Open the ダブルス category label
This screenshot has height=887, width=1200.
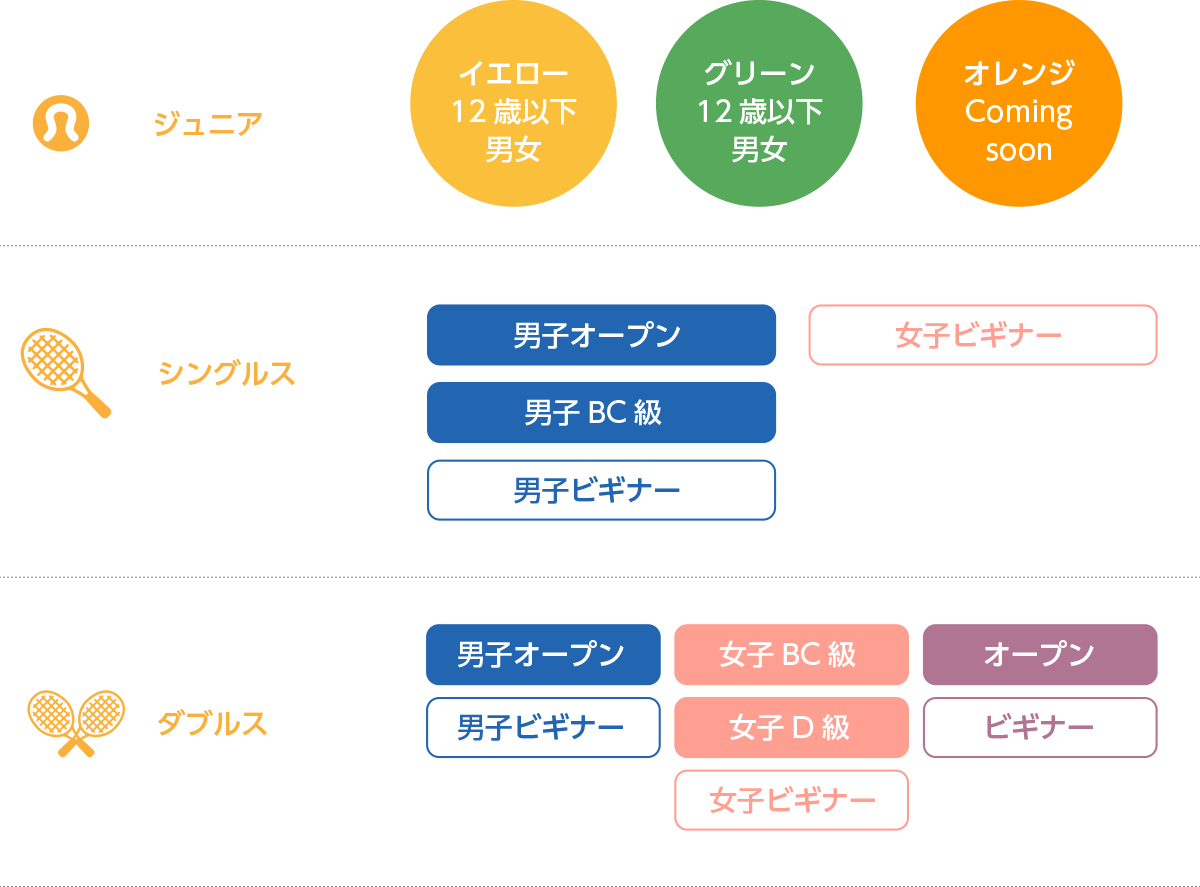212,723
